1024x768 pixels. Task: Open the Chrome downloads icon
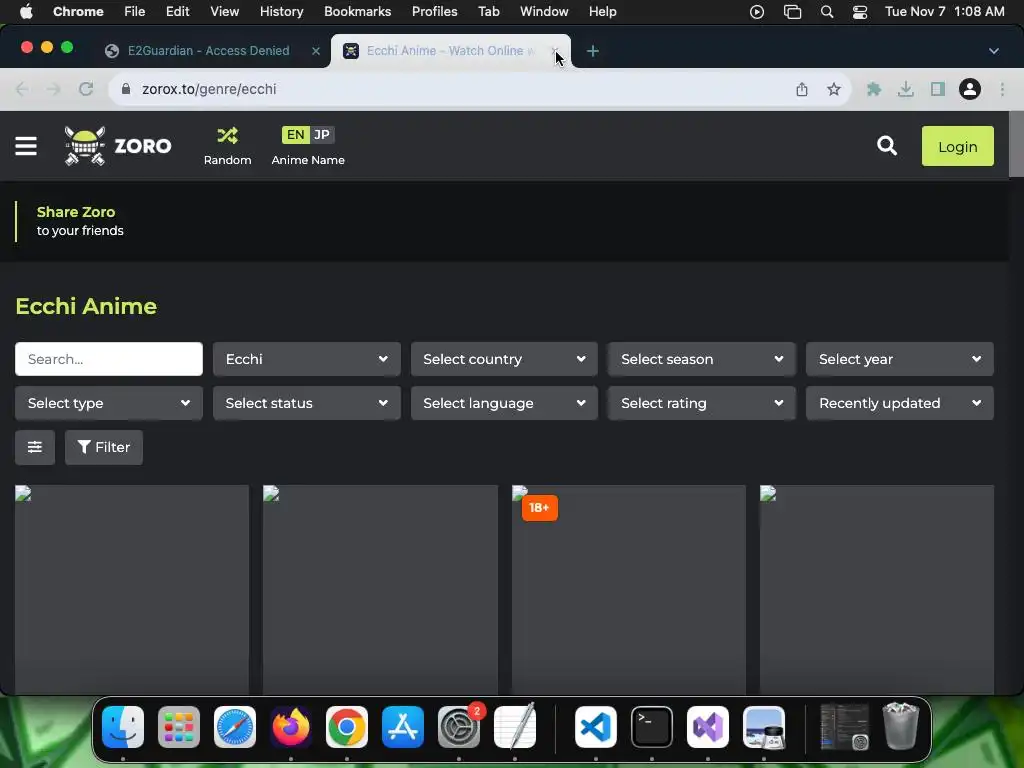click(x=905, y=89)
